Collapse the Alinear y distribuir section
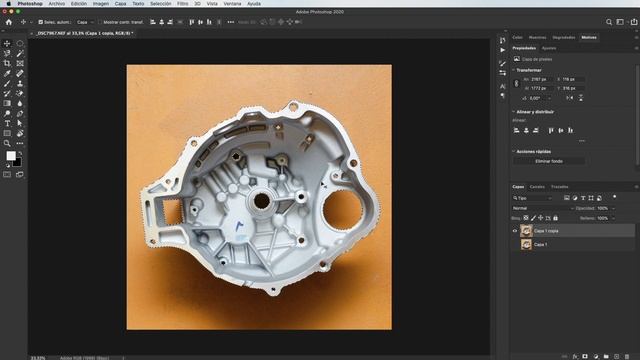The width and height of the screenshot is (640, 360). point(513,112)
